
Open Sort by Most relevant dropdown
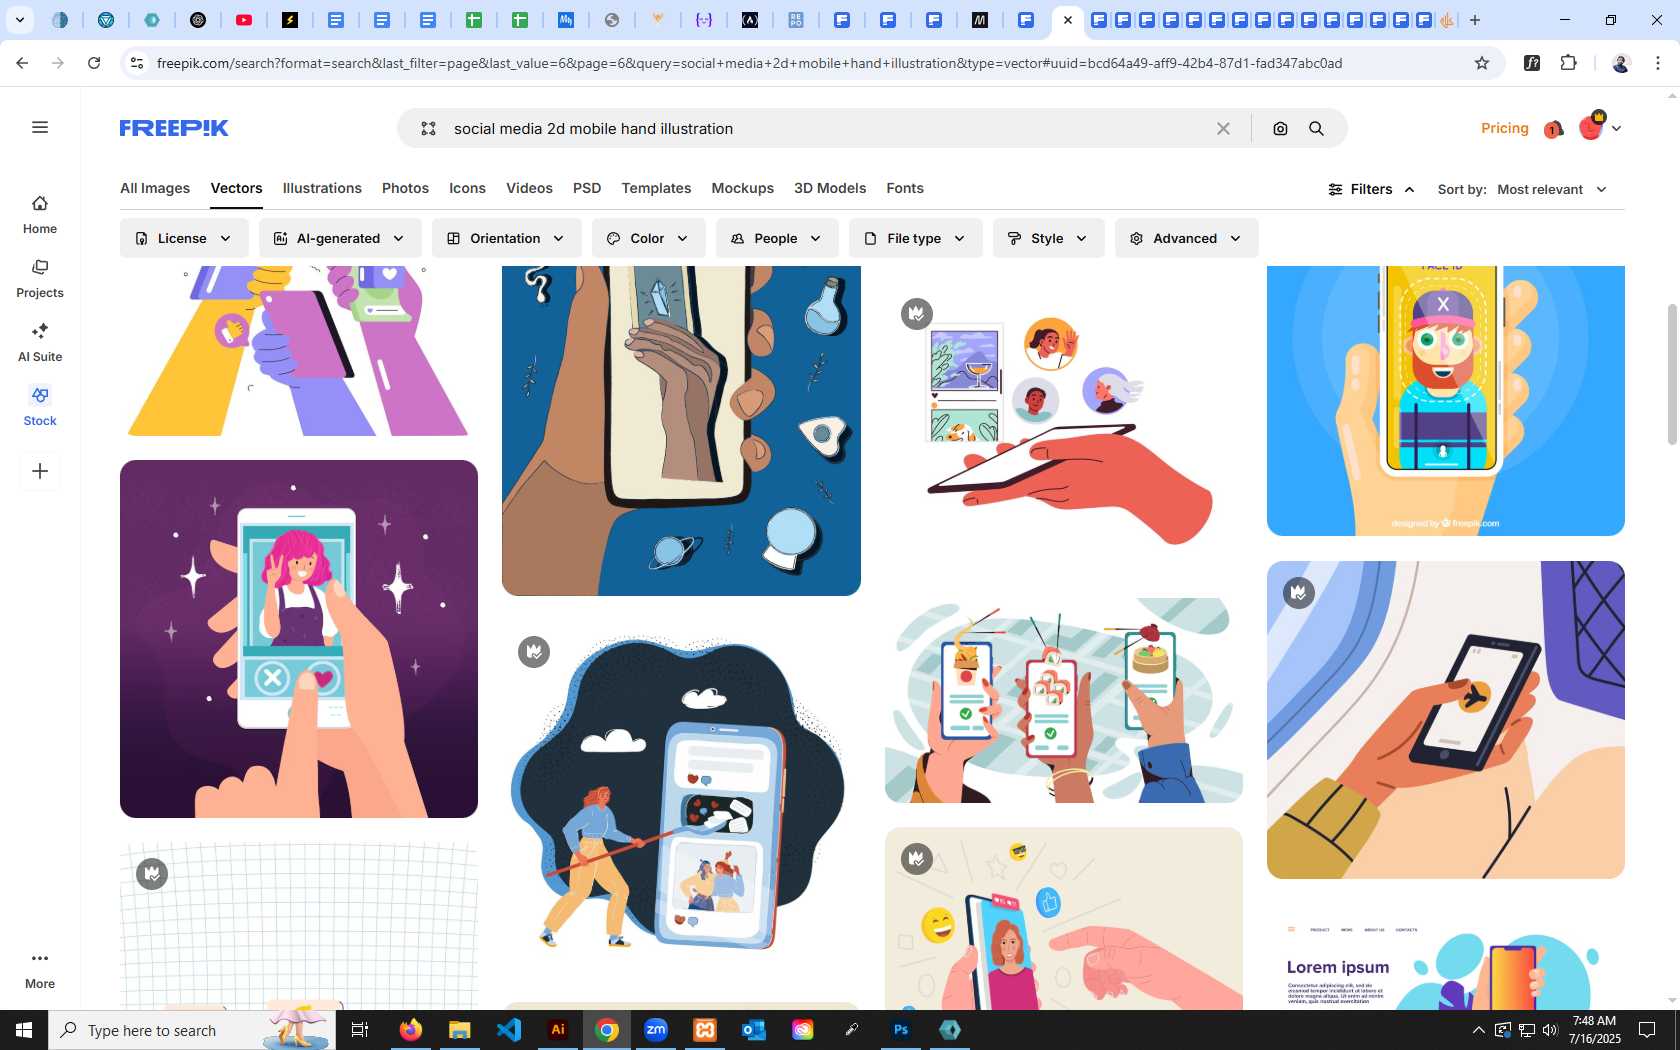tap(1552, 189)
